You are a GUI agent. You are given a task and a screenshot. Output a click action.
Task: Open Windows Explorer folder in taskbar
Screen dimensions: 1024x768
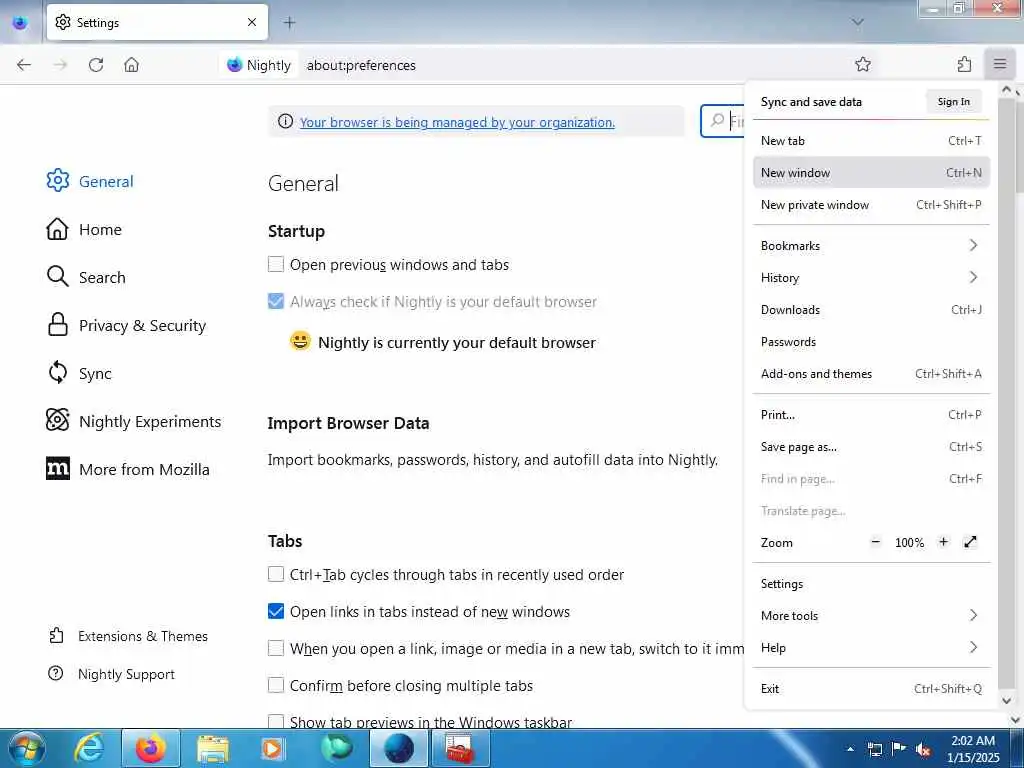[213, 748]
